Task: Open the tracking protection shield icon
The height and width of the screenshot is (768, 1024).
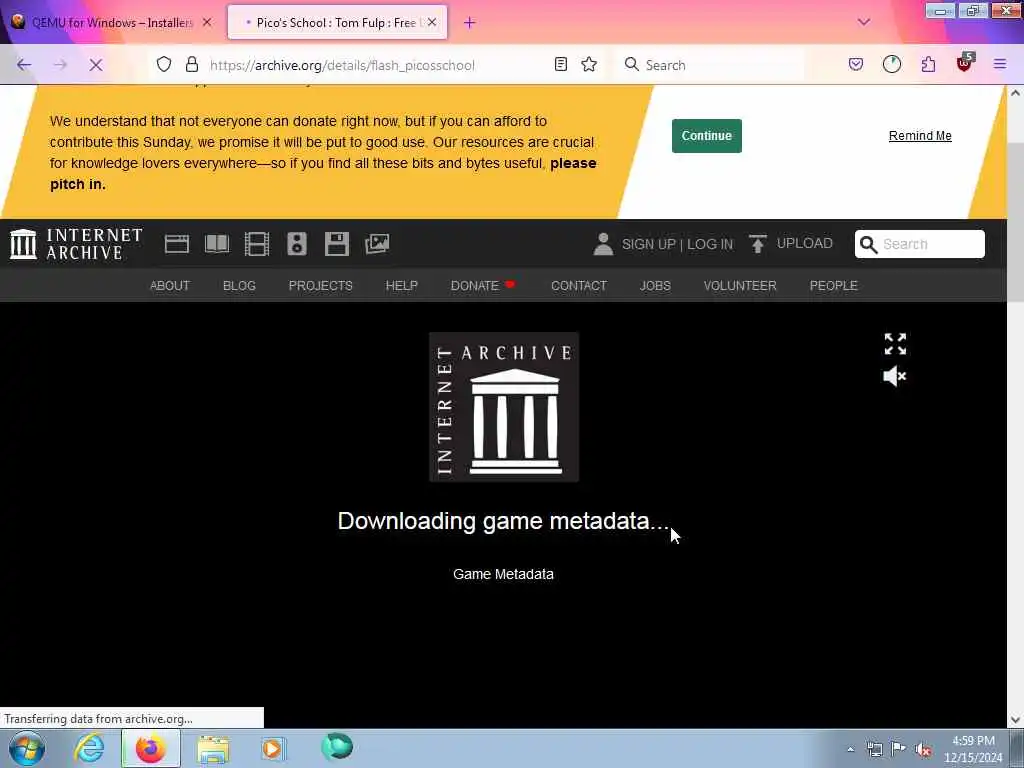Action: (164, 64)
